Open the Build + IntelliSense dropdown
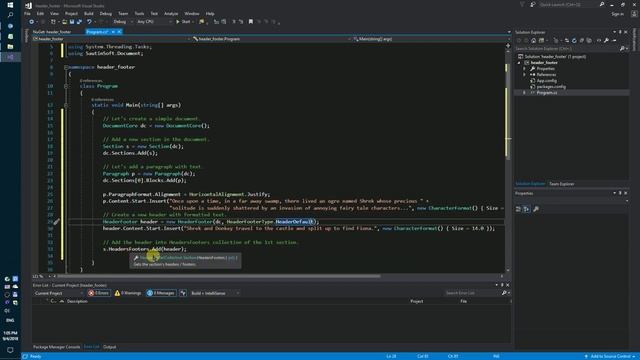 (x=215, y=293)
